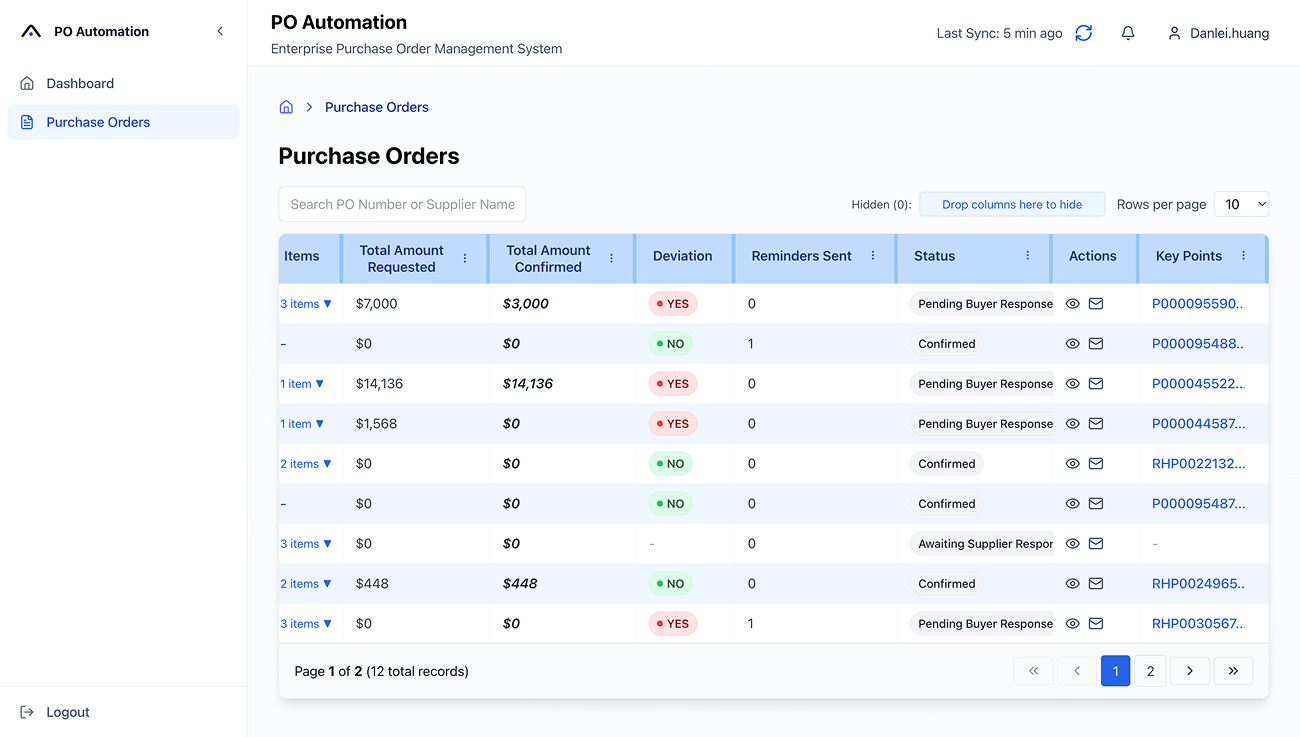Click the eye icon on the Awaiting Supplier row
This screenshot has height=737, width=1300.
click(1072, 543)
